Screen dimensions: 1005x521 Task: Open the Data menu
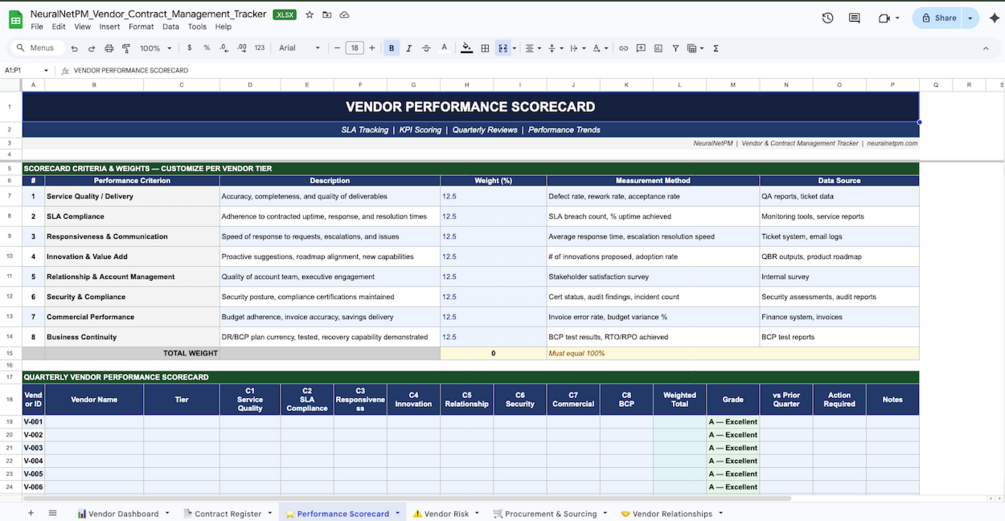(x=170, y=27)
